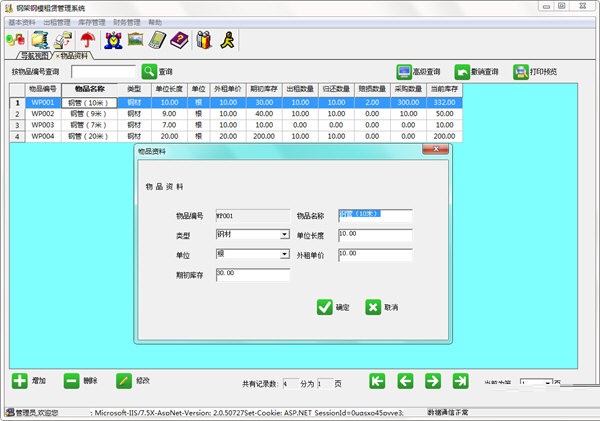The height and width of the screenshot is (421, 600).
Task: Select the WP002 row cell
Action: (x=43, y=114)
